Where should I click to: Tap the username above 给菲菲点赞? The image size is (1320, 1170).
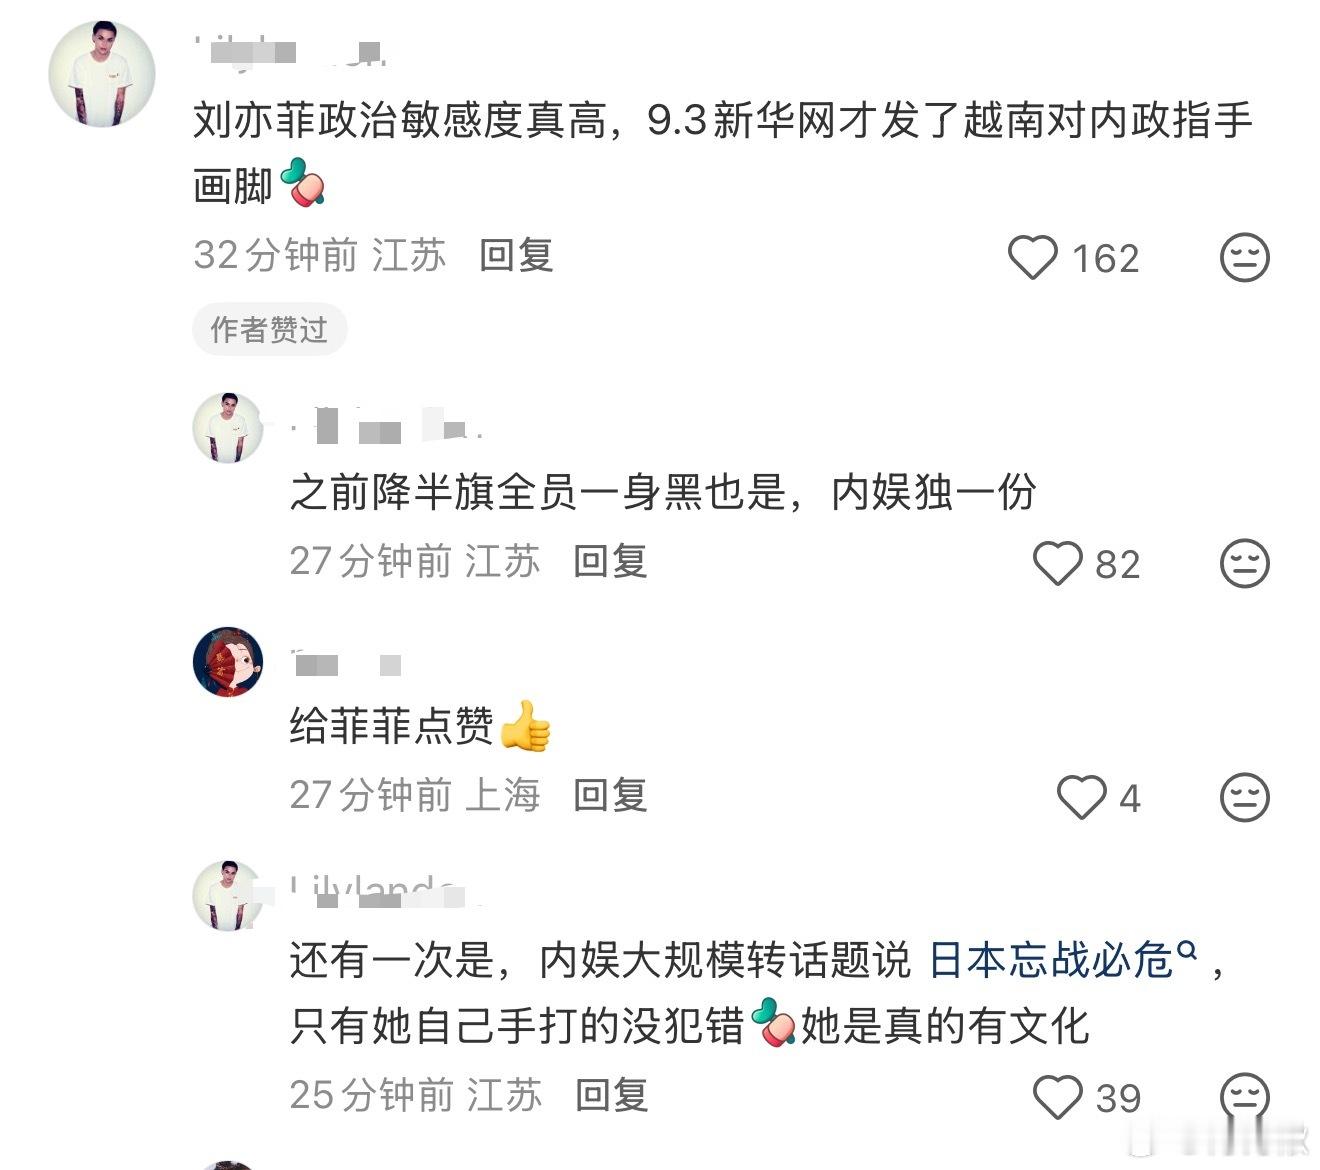point(346,663)
